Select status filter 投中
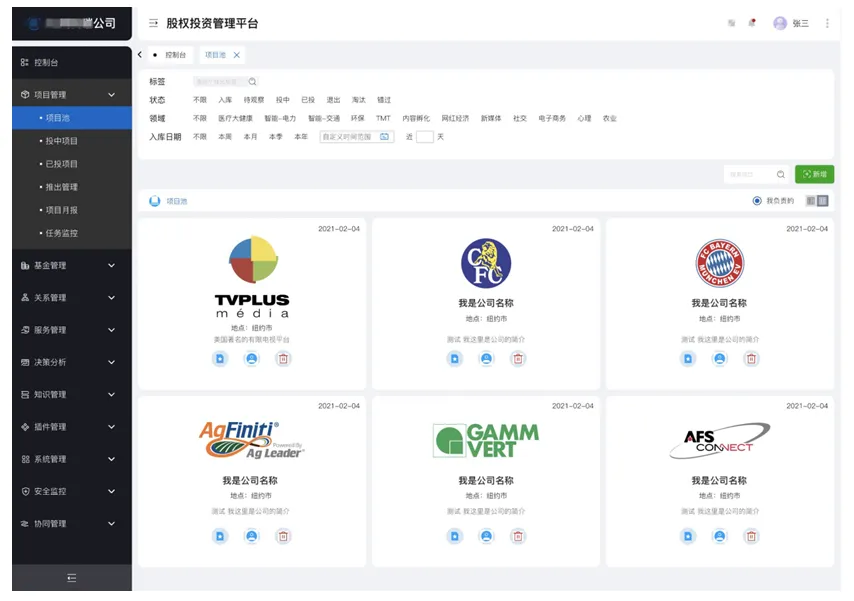854x601 pixels. pyautogui.click(x=283, y=100)
